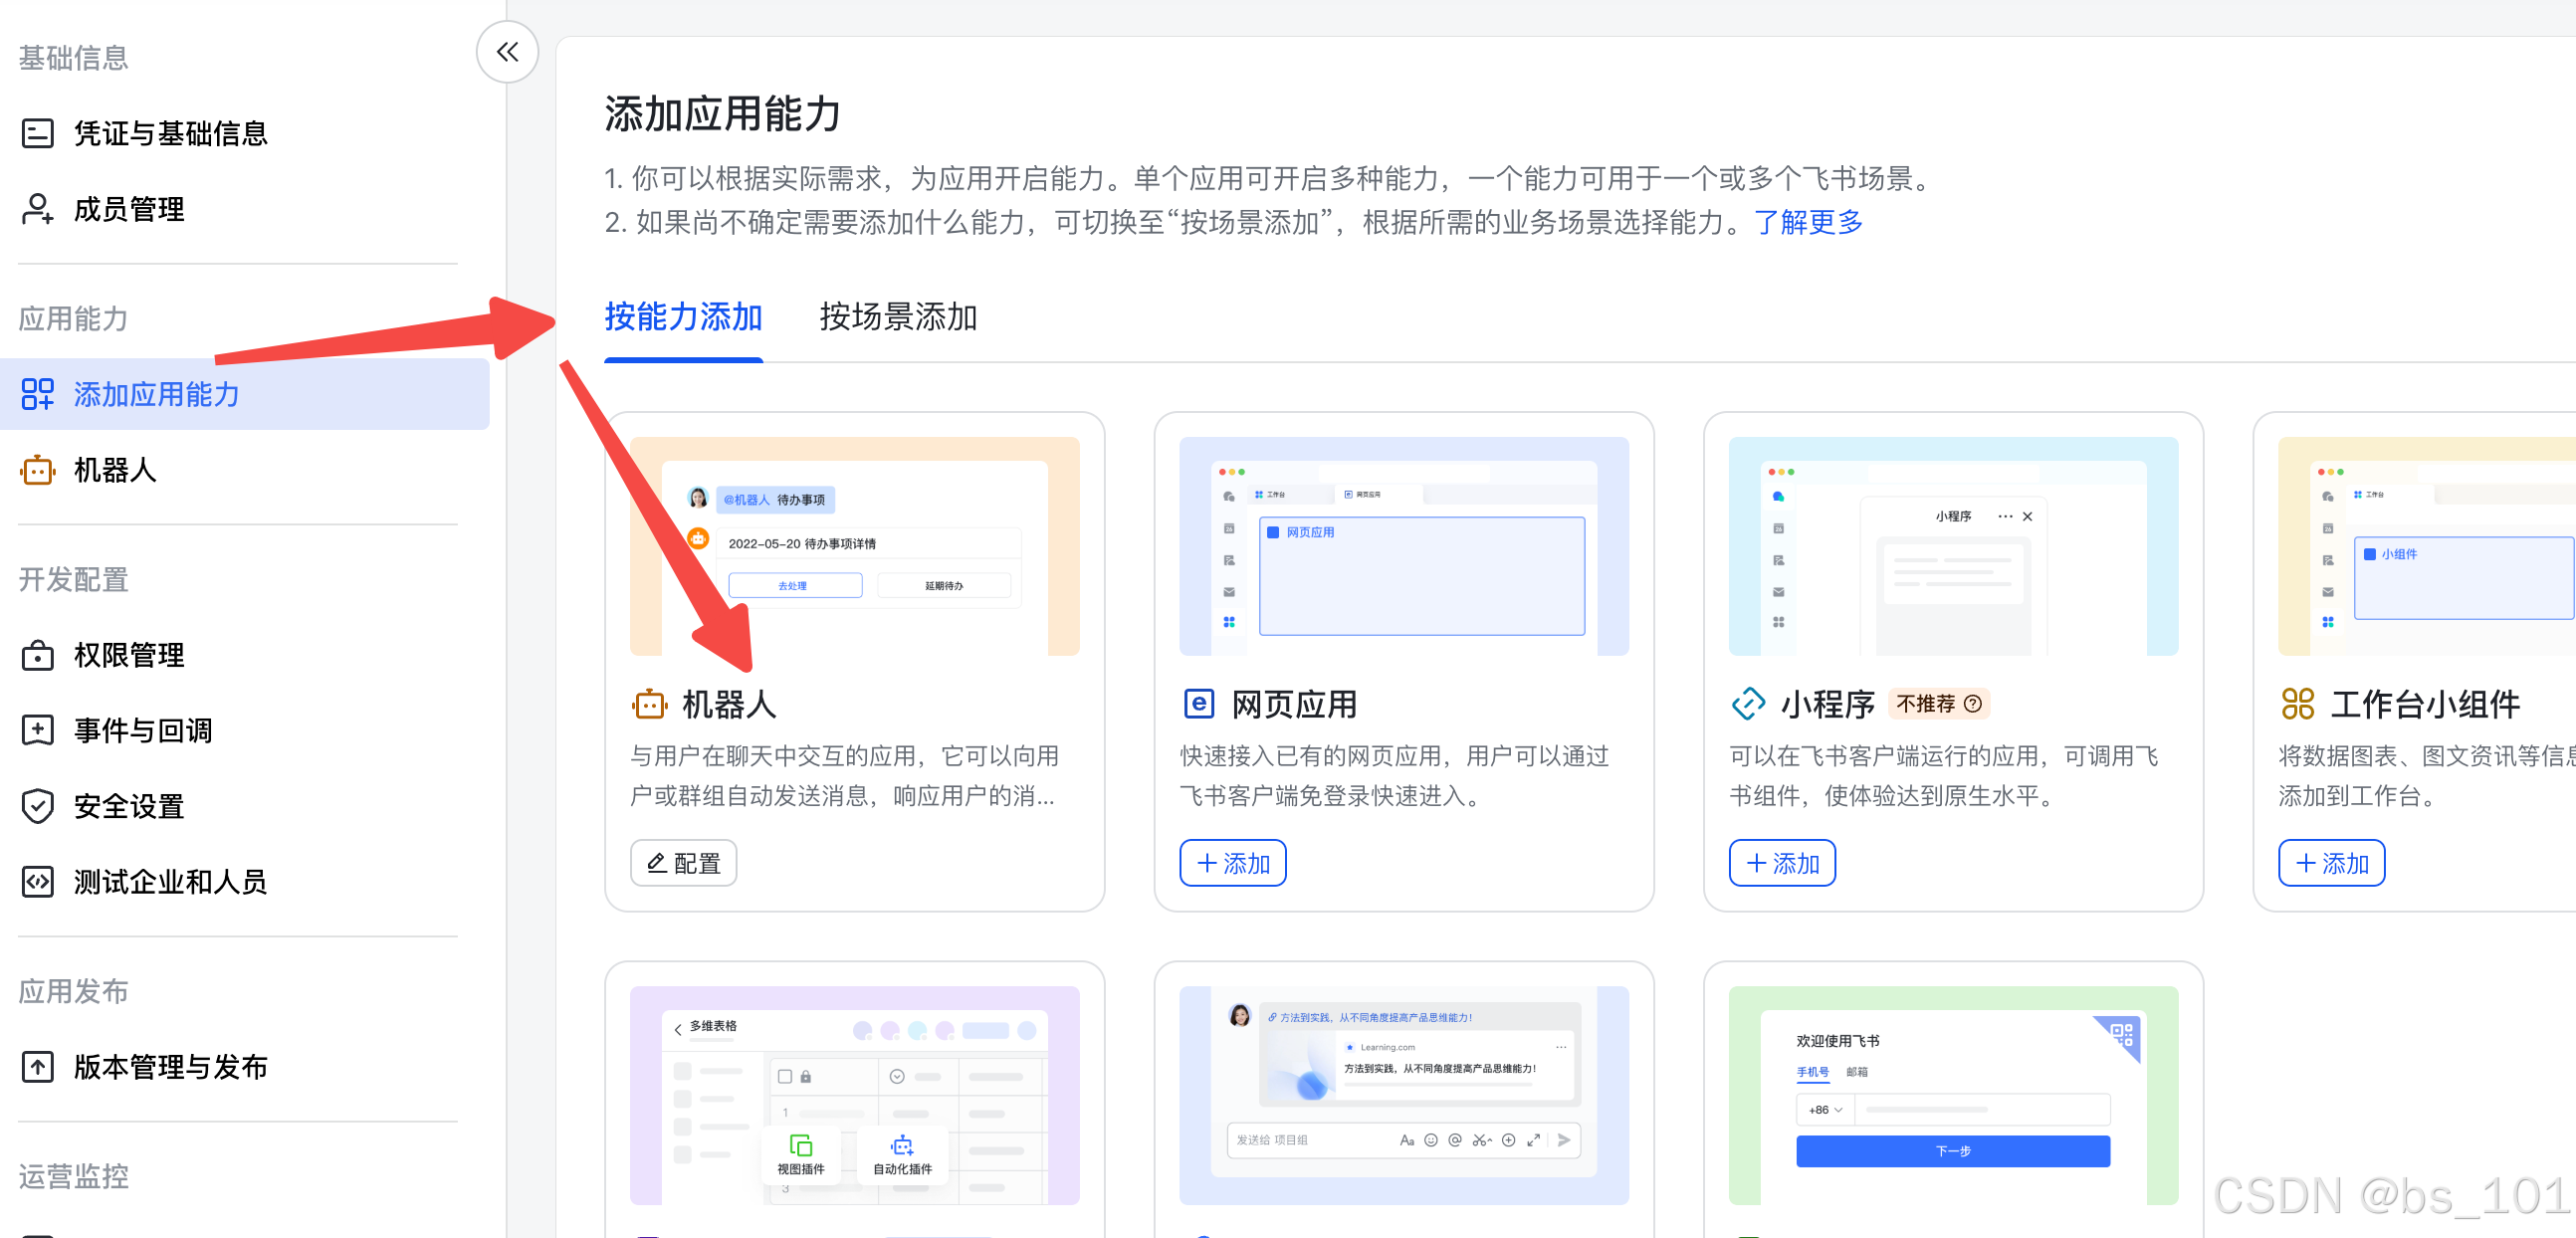Click the 成员管理 person-plus icon

click(x=38, y=209)
